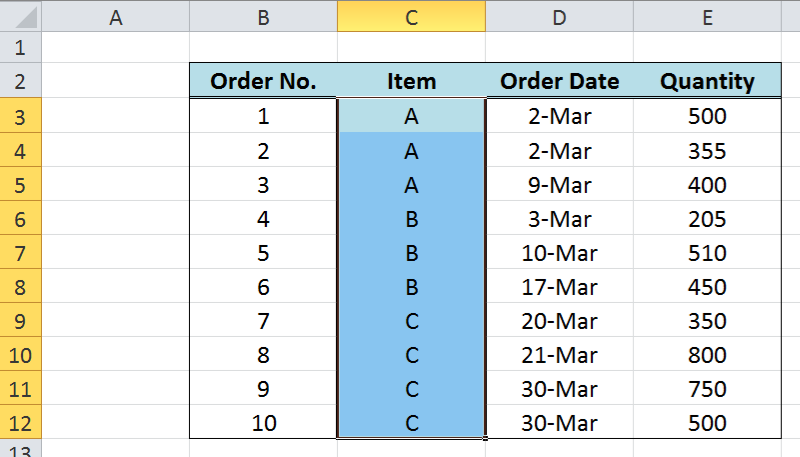Viewport: 800px width, 457px height.
Task: Select the cell showing quantity 205
Action: click(707, 219)
